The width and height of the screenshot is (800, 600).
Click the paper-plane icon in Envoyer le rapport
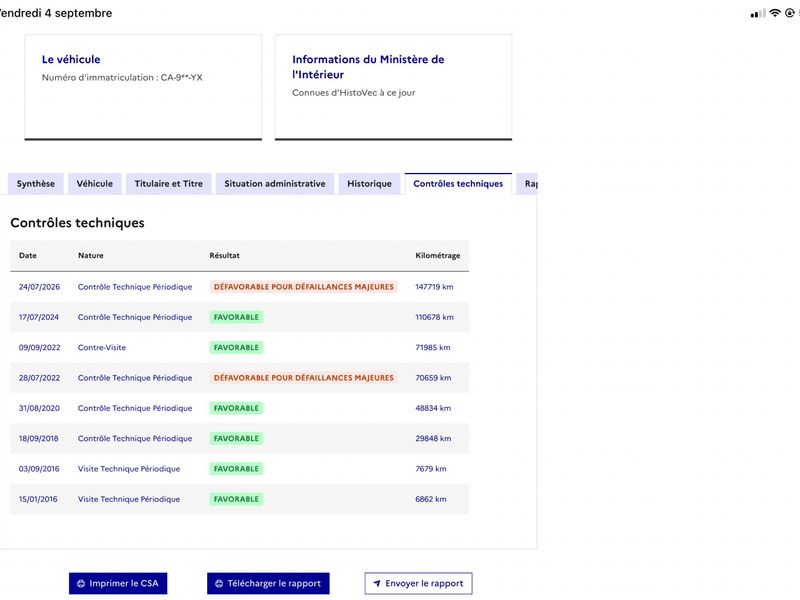pos(377,584)
